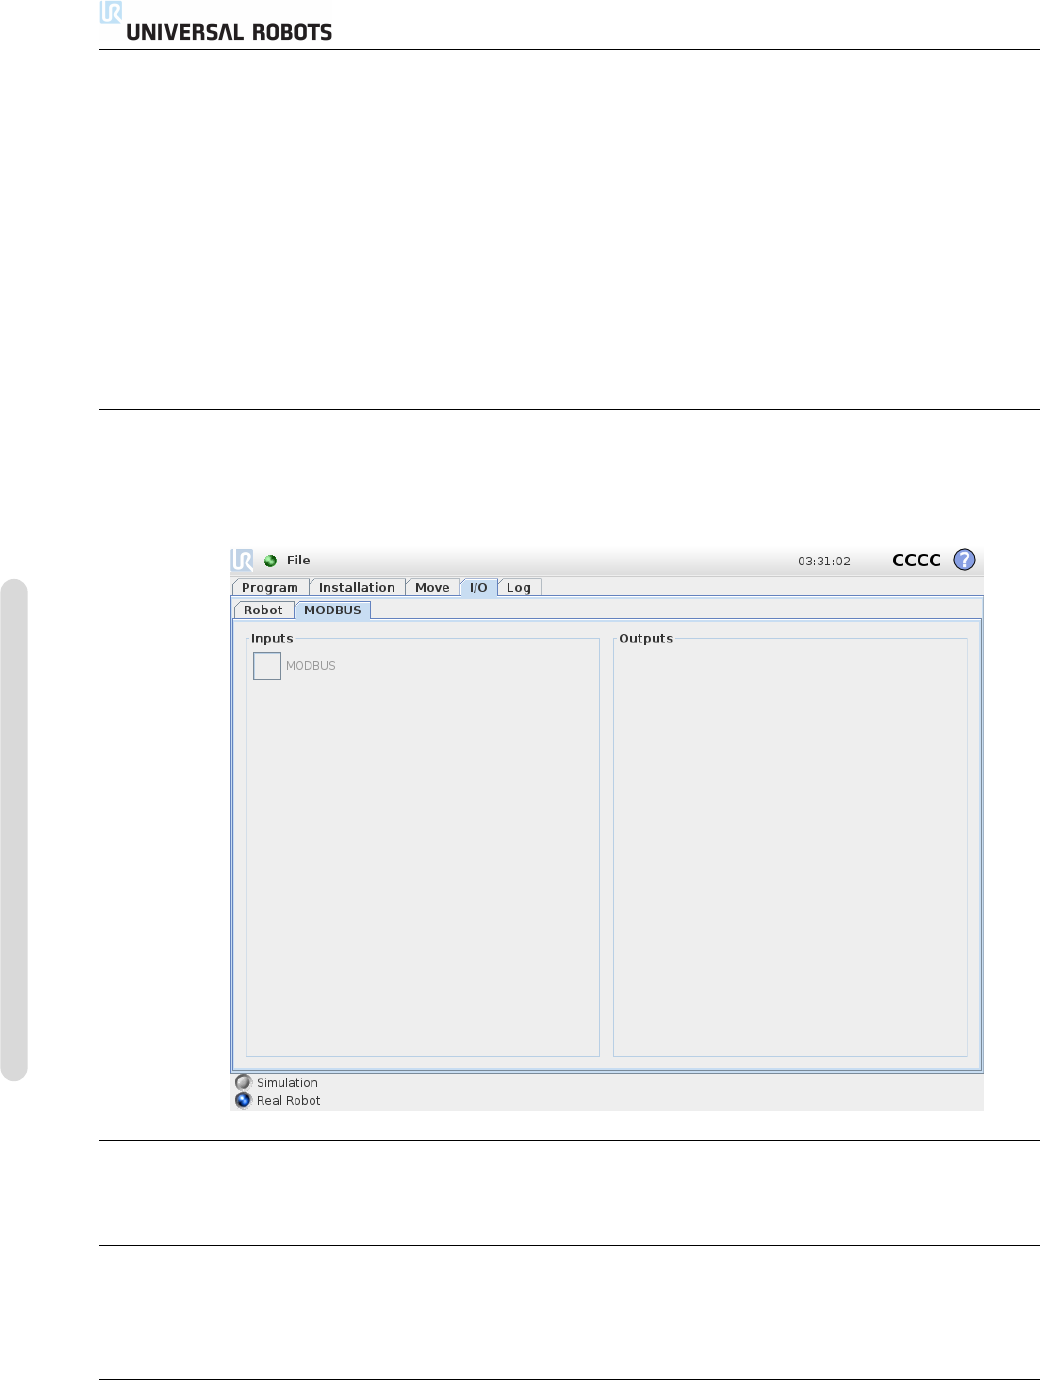Viewport: 1040px width, 1380px height.
Task: Click the Outputs group label
Action: pyautogui.click(x=646, y=638)
